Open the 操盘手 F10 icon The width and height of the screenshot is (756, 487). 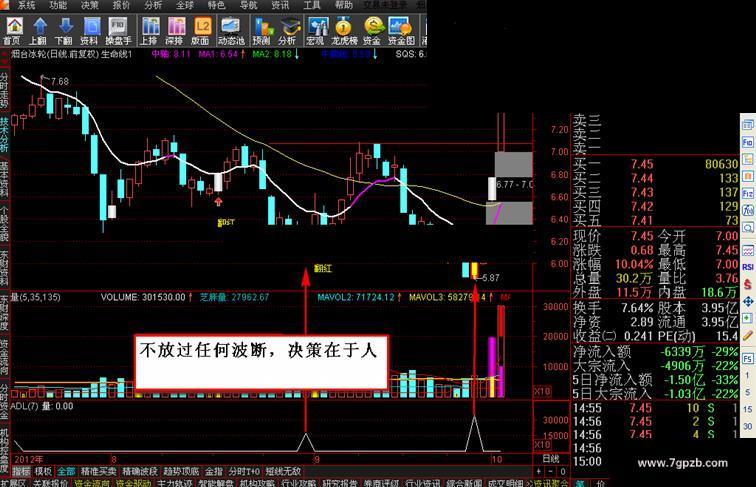(118, 31)
